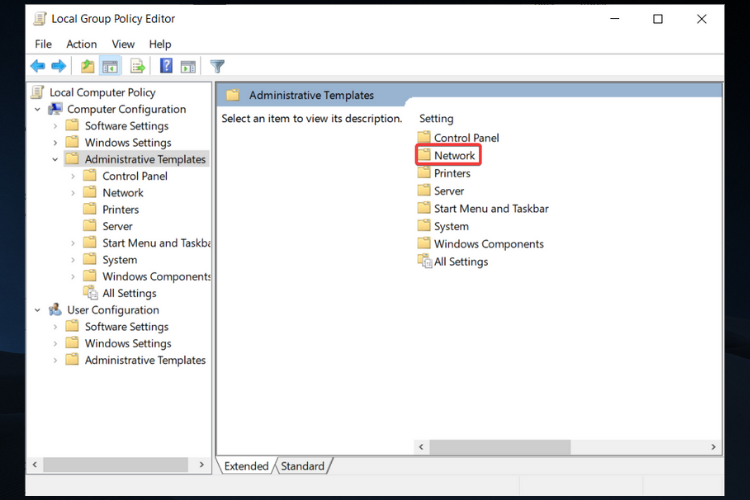The height and width of the screenshot is (500, 750).
Task: Select Network in left tree
Action: pos(123,193)
